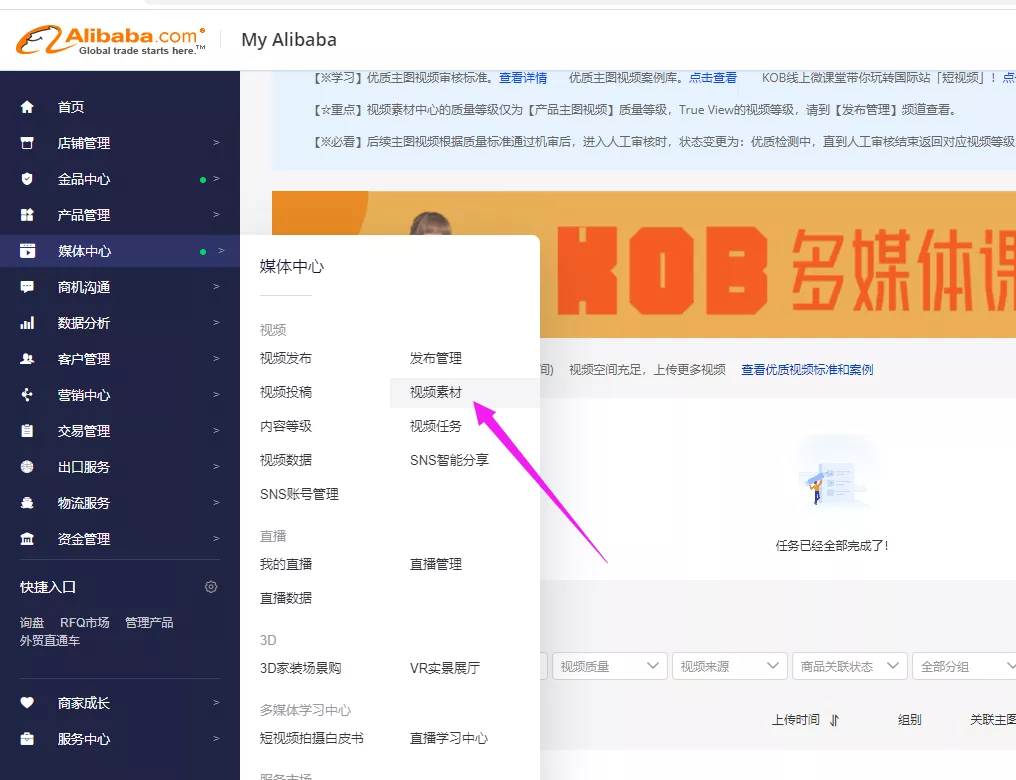Click the shield icon beside 金品中心
The image size is (1016, 780).
click(27, 179)
